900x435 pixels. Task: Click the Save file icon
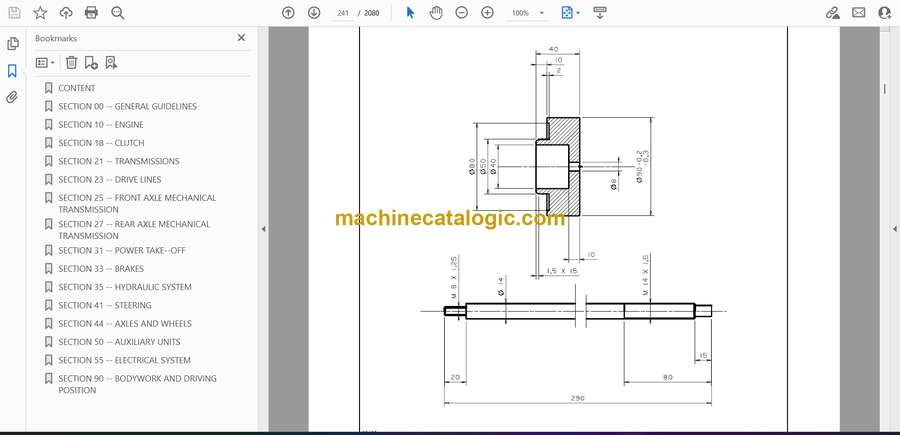(x=14, y=13)
